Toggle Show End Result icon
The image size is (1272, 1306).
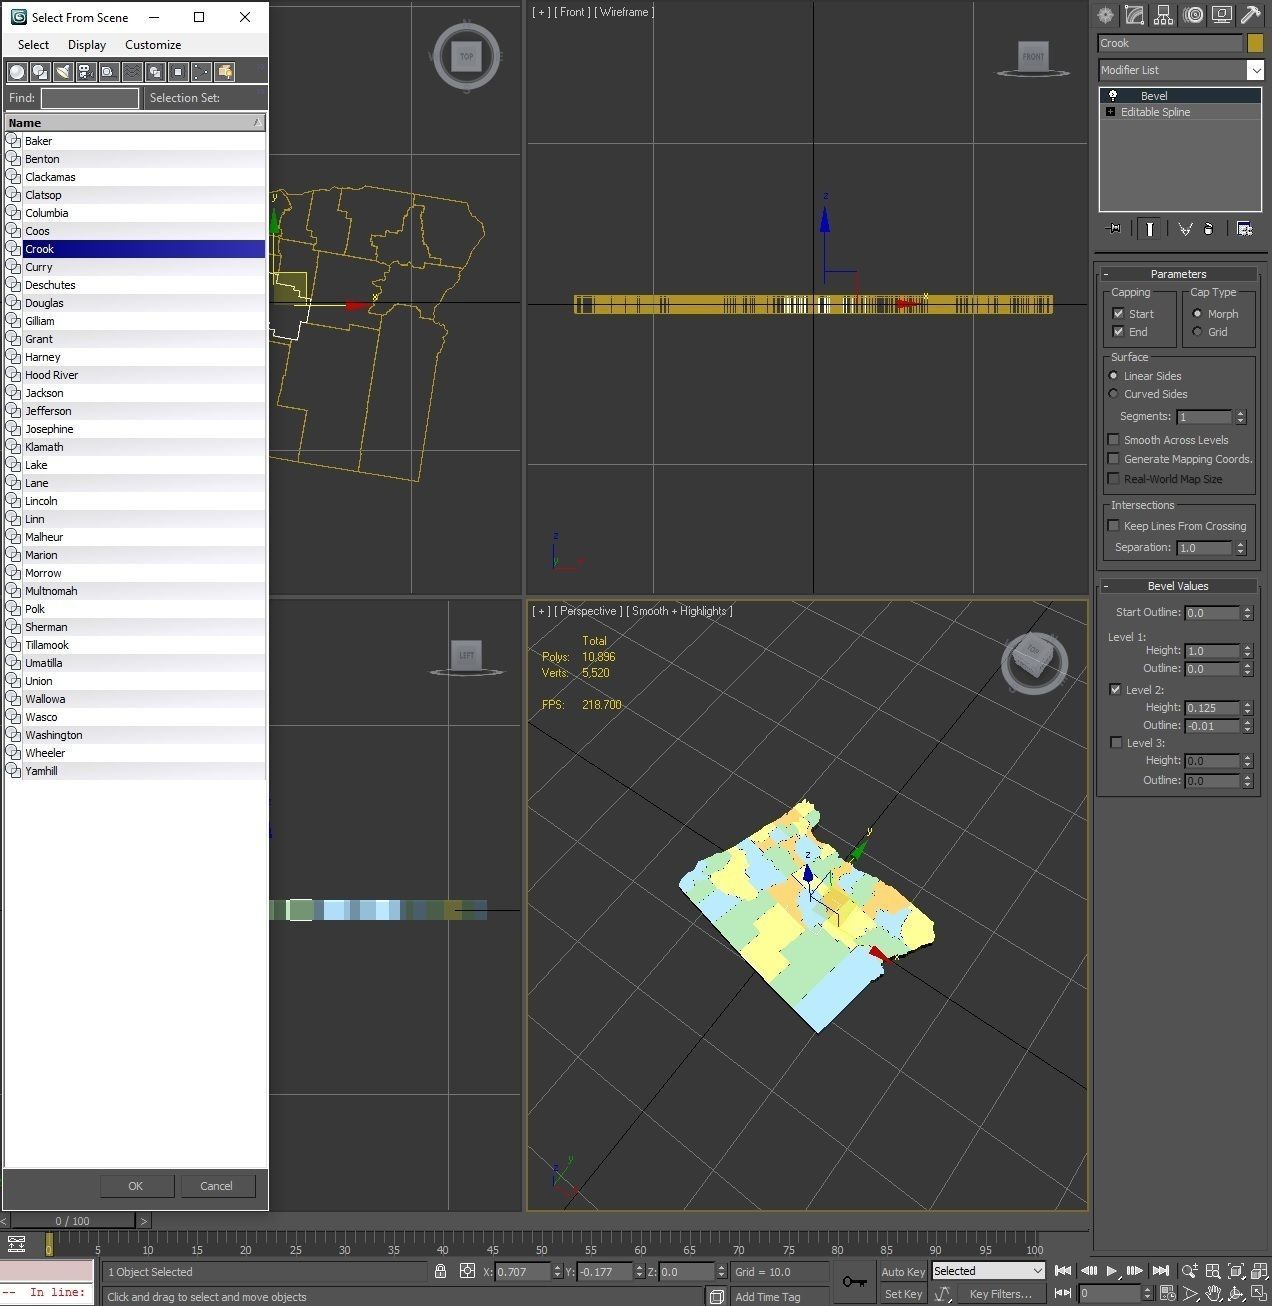click(1150, 229)
